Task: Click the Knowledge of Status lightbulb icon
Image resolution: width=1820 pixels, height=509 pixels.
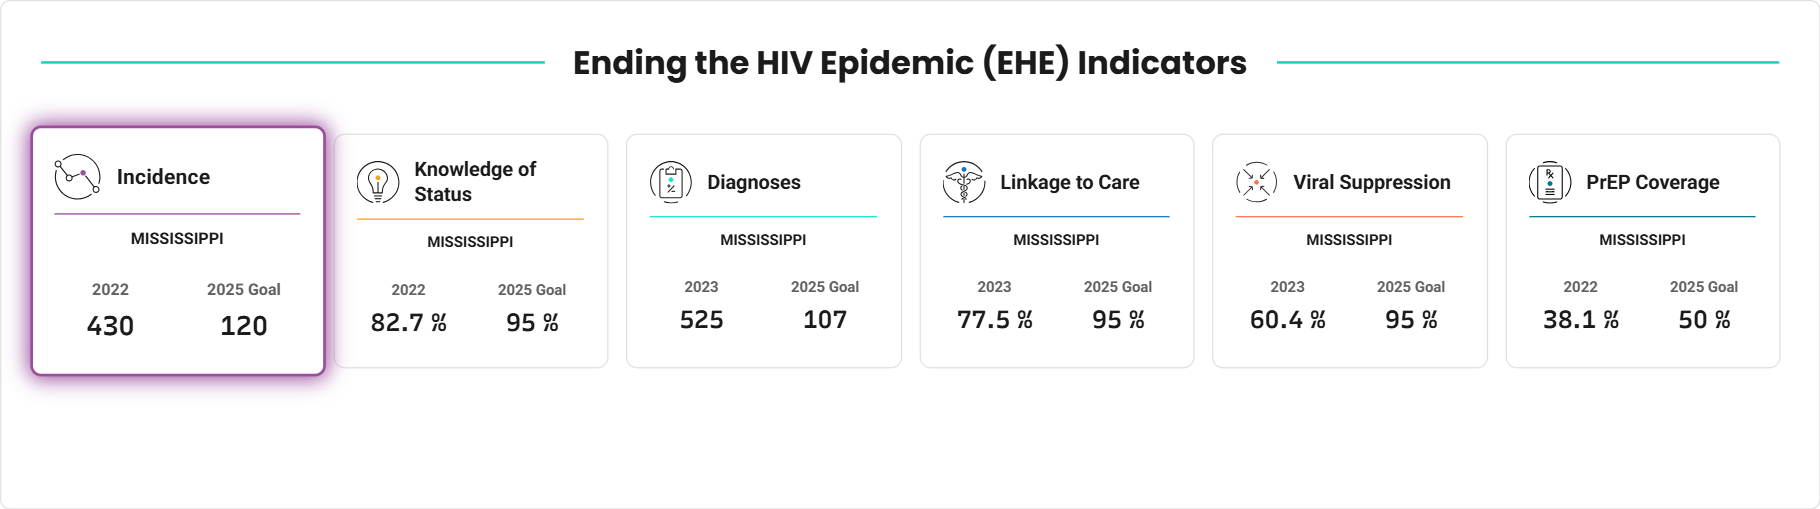Action: (x=378, y=182)
